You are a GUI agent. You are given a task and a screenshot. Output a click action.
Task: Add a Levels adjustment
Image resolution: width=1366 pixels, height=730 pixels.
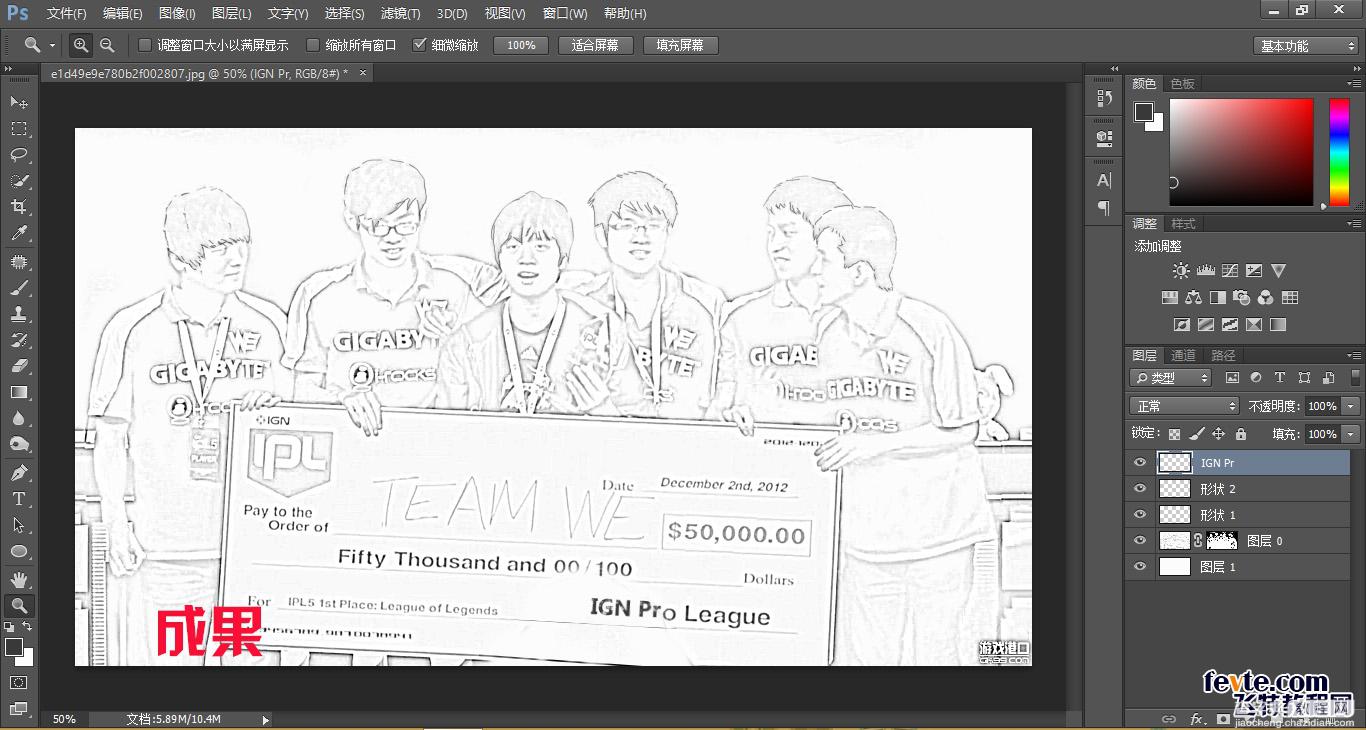coord(1205,271)
